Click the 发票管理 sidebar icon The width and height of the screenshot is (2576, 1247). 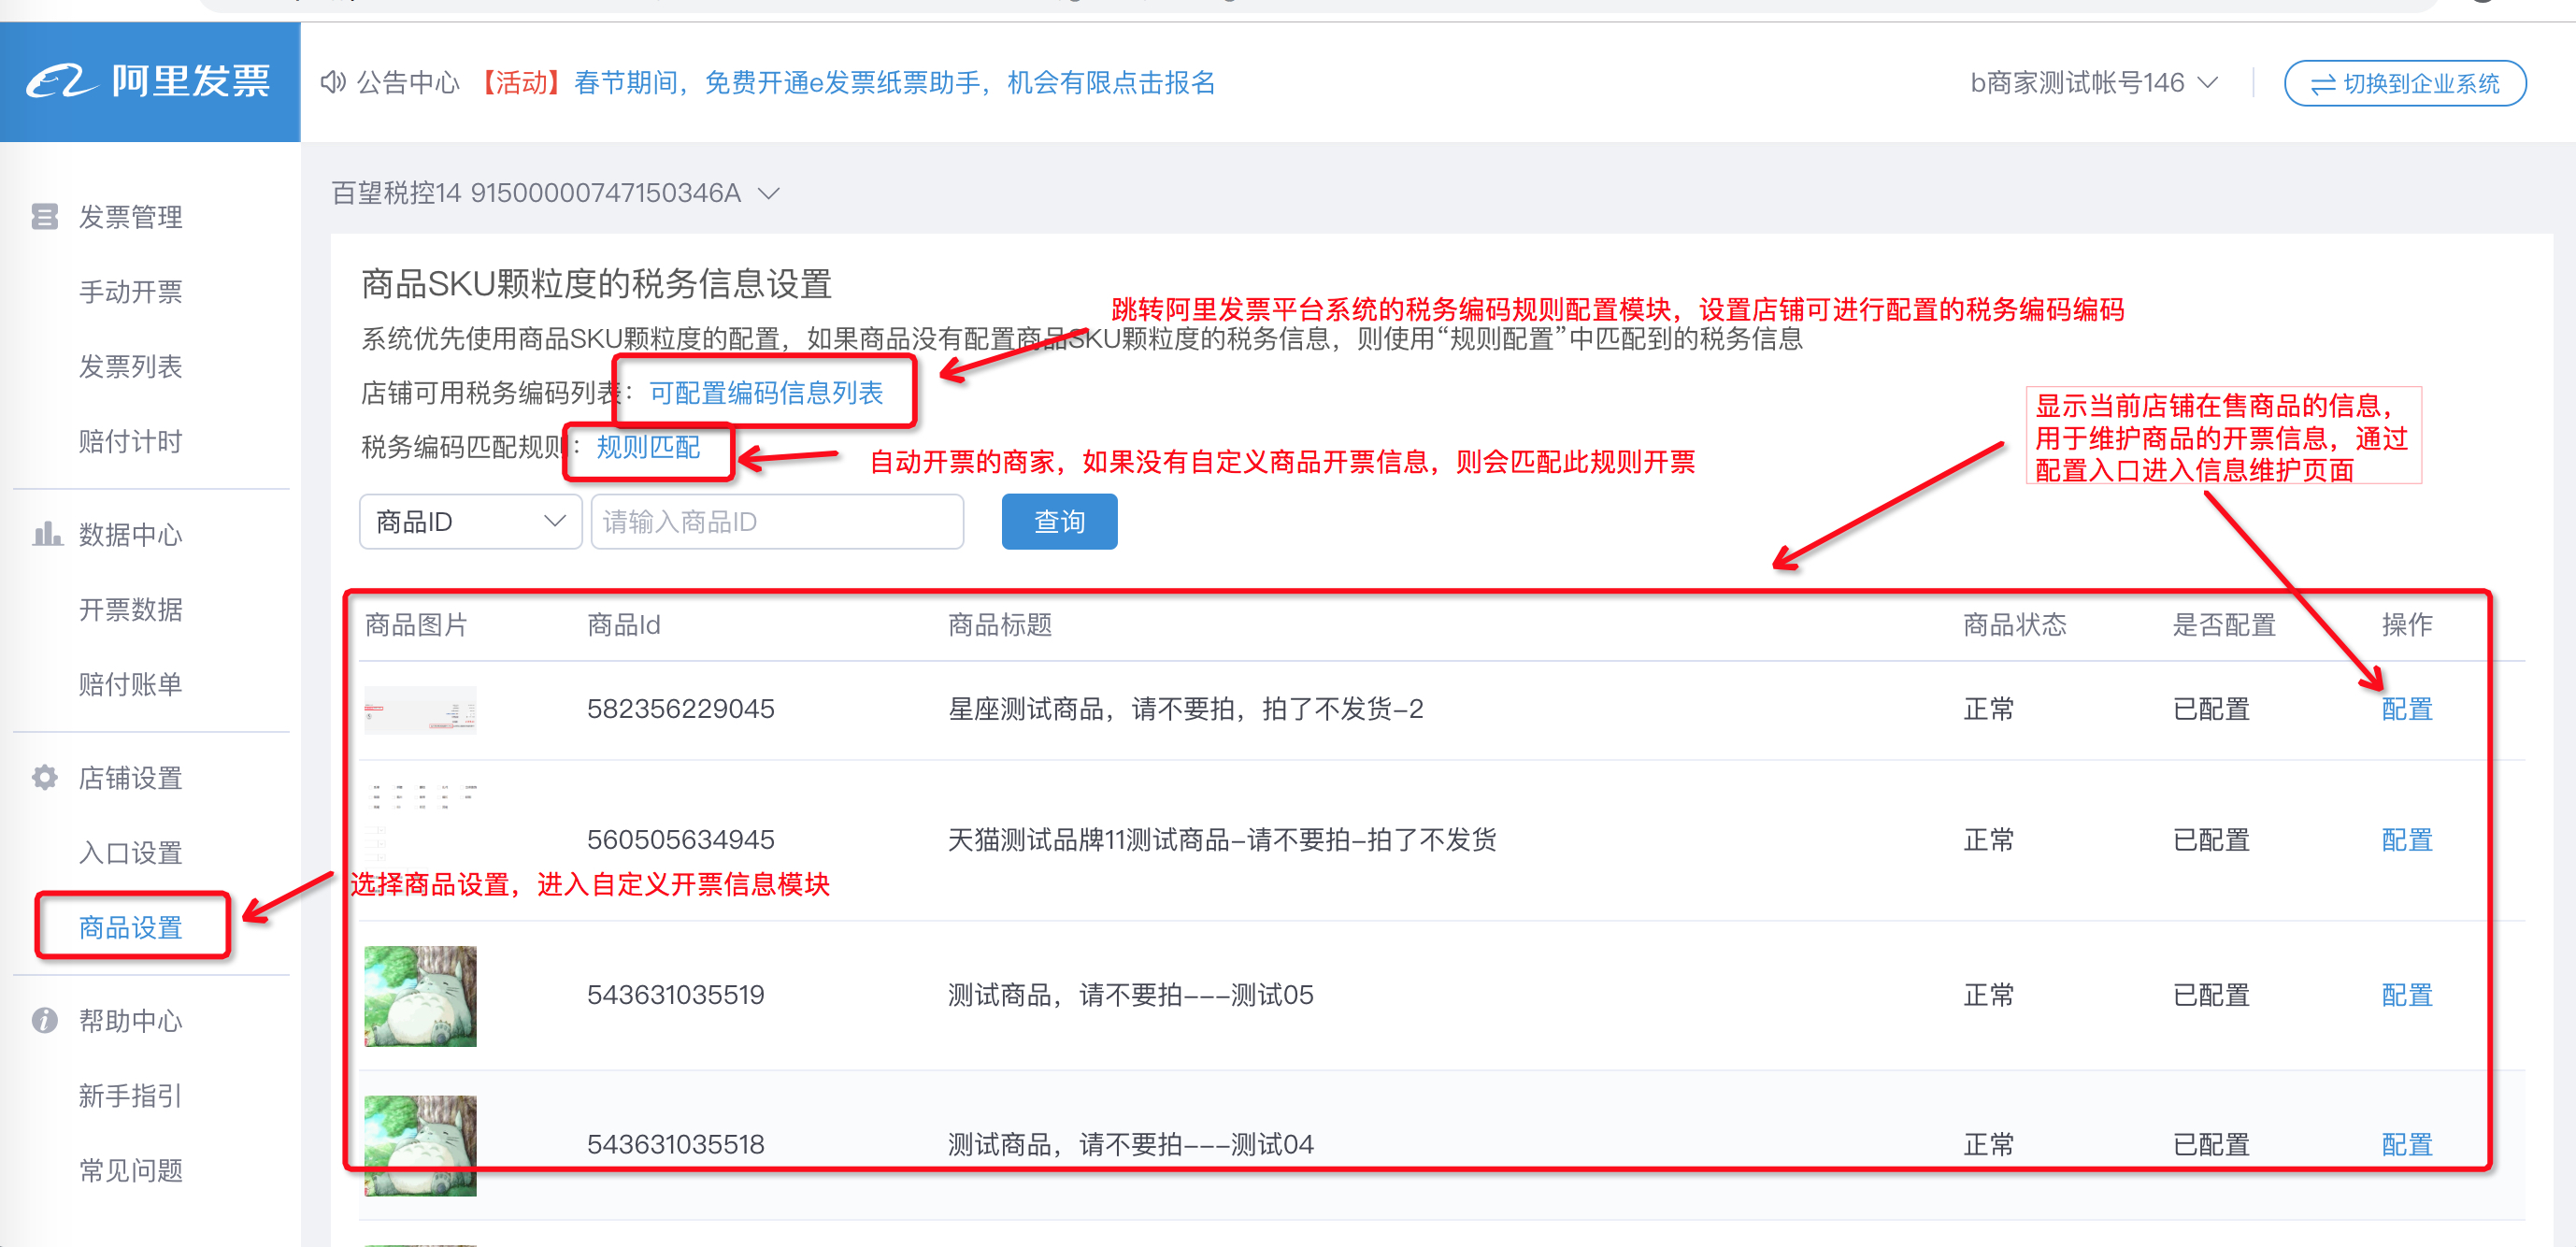[44, 217]
